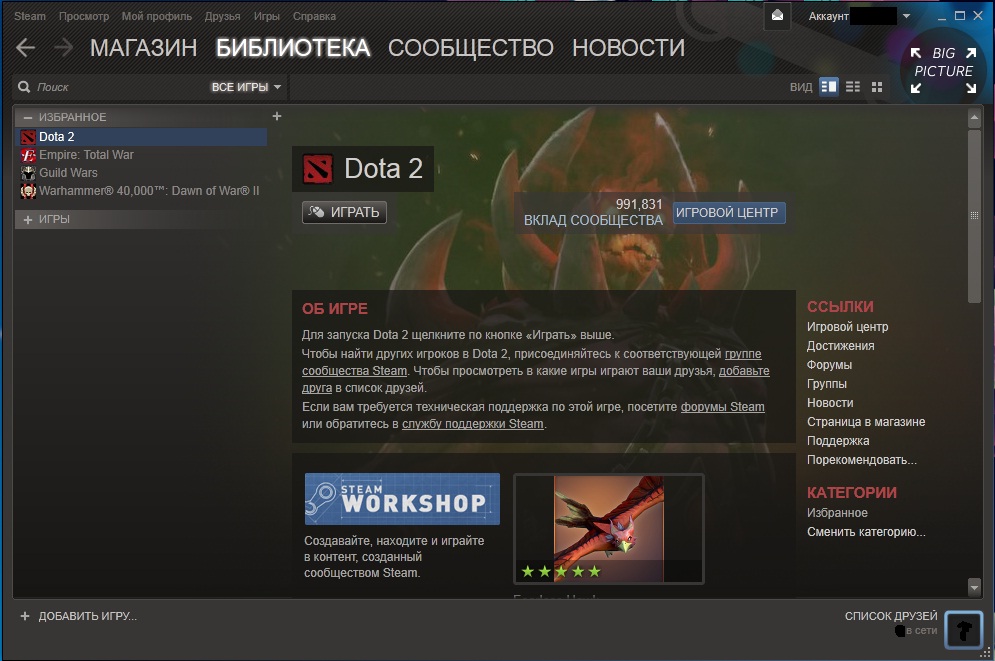Open Список друзей

pos(891,616)
